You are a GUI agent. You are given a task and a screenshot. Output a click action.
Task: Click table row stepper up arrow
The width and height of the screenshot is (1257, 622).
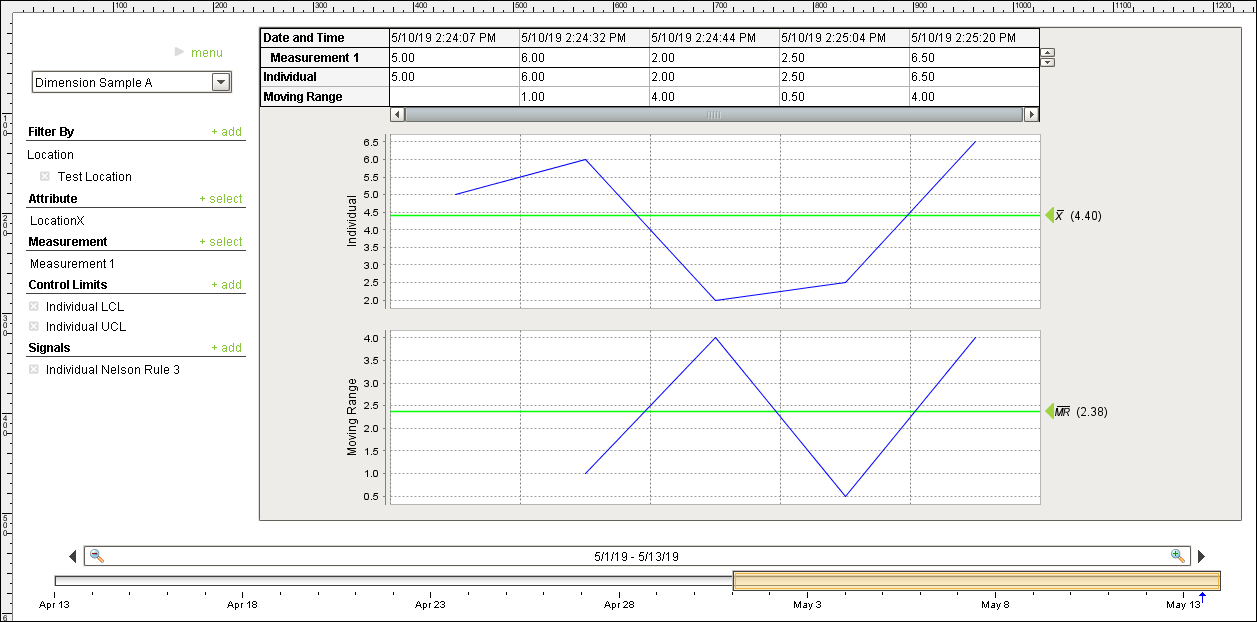(1047, 52)
